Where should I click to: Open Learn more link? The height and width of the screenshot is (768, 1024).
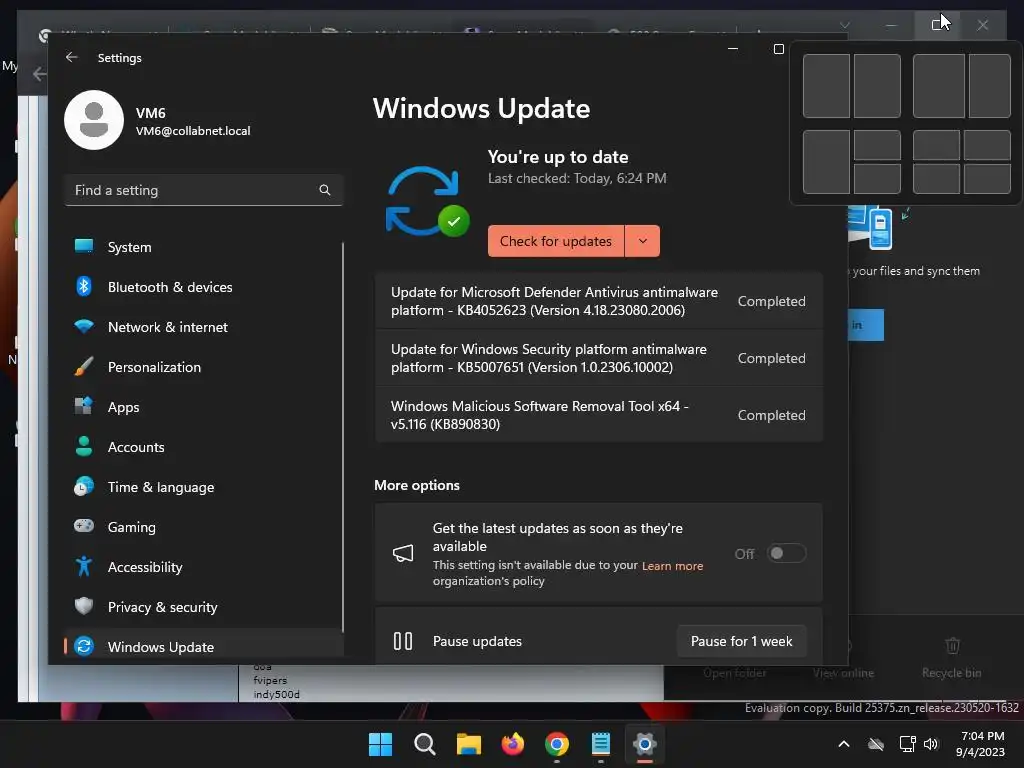(x=672, y=566)
